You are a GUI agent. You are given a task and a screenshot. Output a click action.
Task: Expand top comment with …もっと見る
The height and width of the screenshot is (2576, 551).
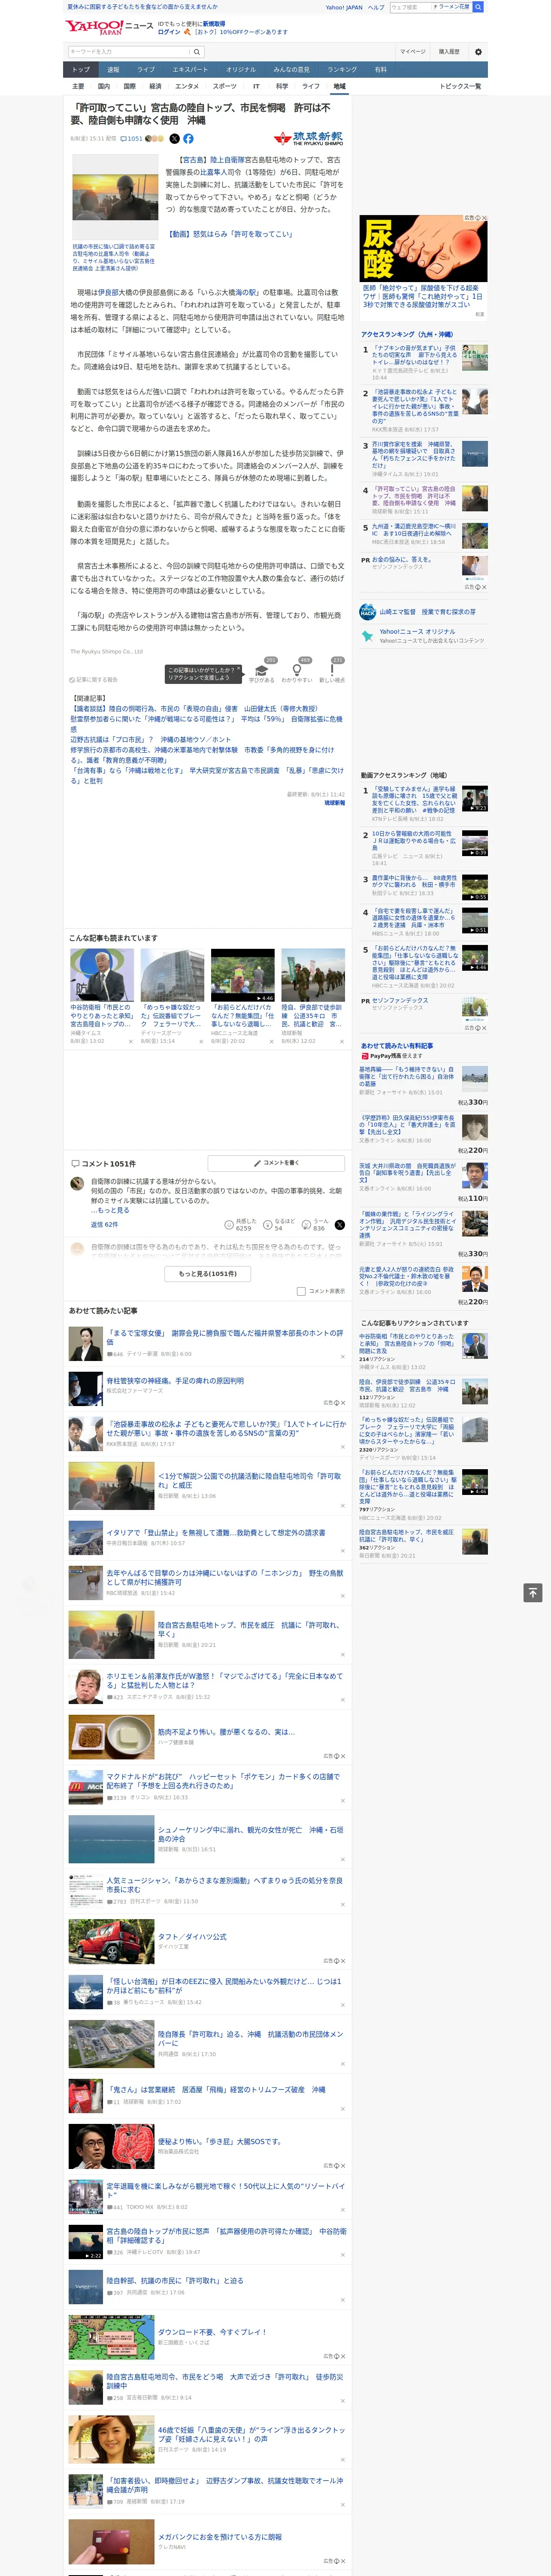click(x=110, y=1210)
